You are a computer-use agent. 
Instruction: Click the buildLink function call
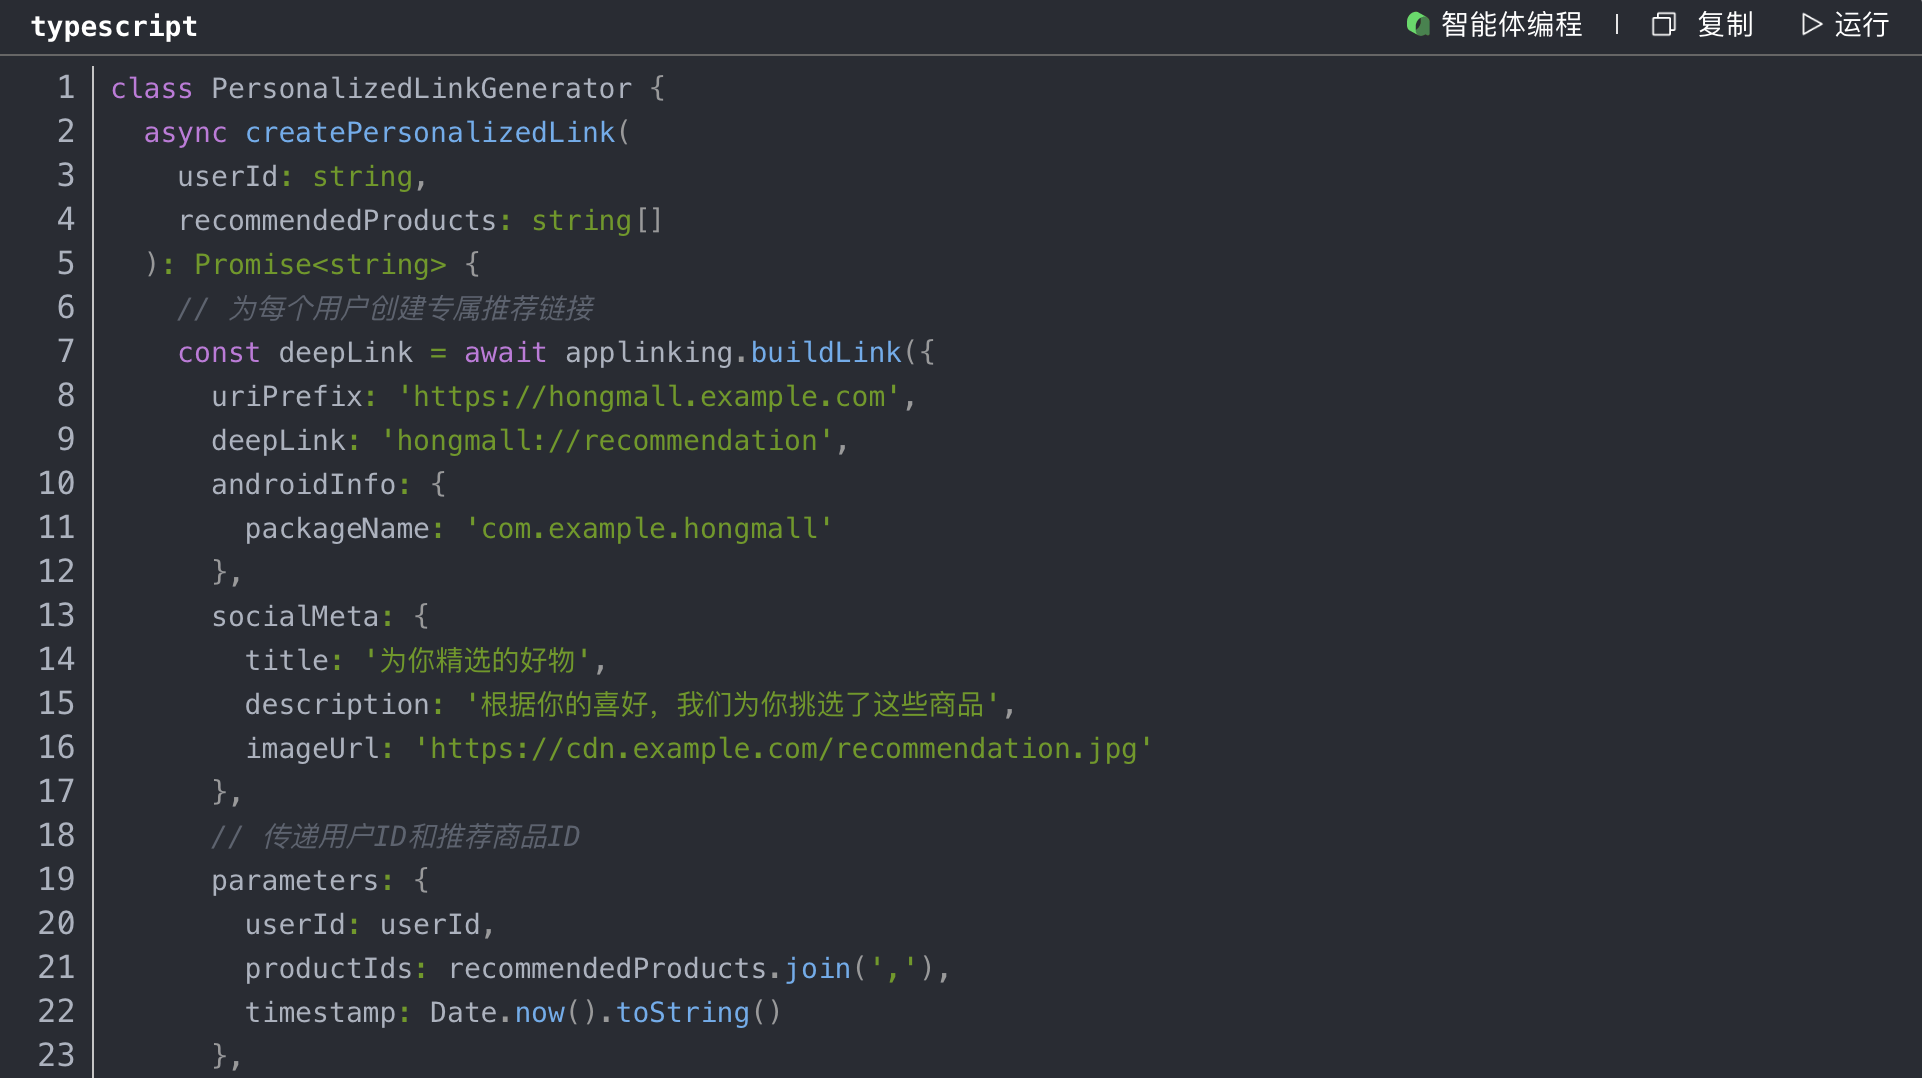[826, 352]
